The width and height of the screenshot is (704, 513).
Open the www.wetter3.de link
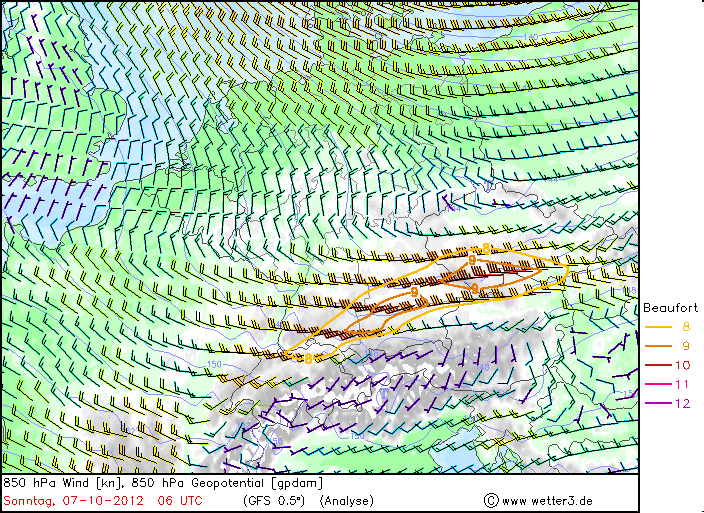click(x=547, y=501)
